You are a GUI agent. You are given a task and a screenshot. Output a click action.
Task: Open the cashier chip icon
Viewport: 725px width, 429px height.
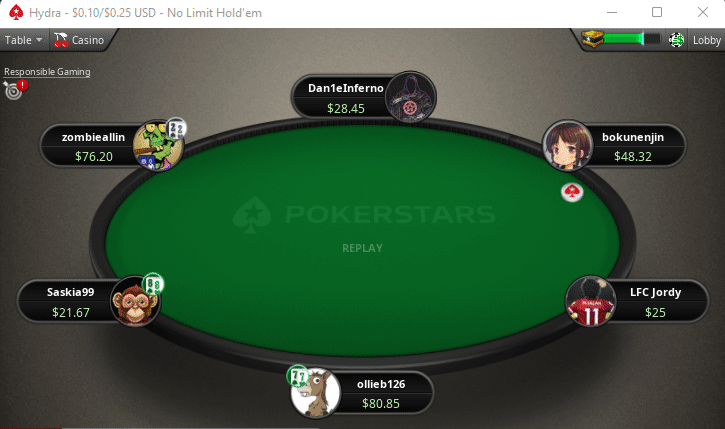(x=676, y=40)
